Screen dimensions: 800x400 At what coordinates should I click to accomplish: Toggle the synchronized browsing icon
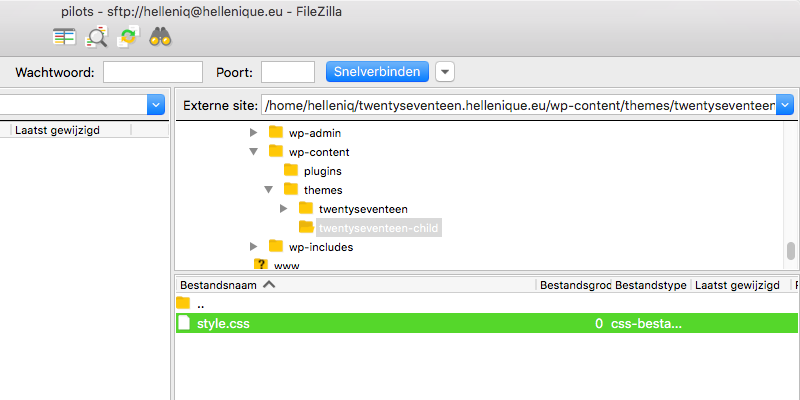[x=128, y=37]
